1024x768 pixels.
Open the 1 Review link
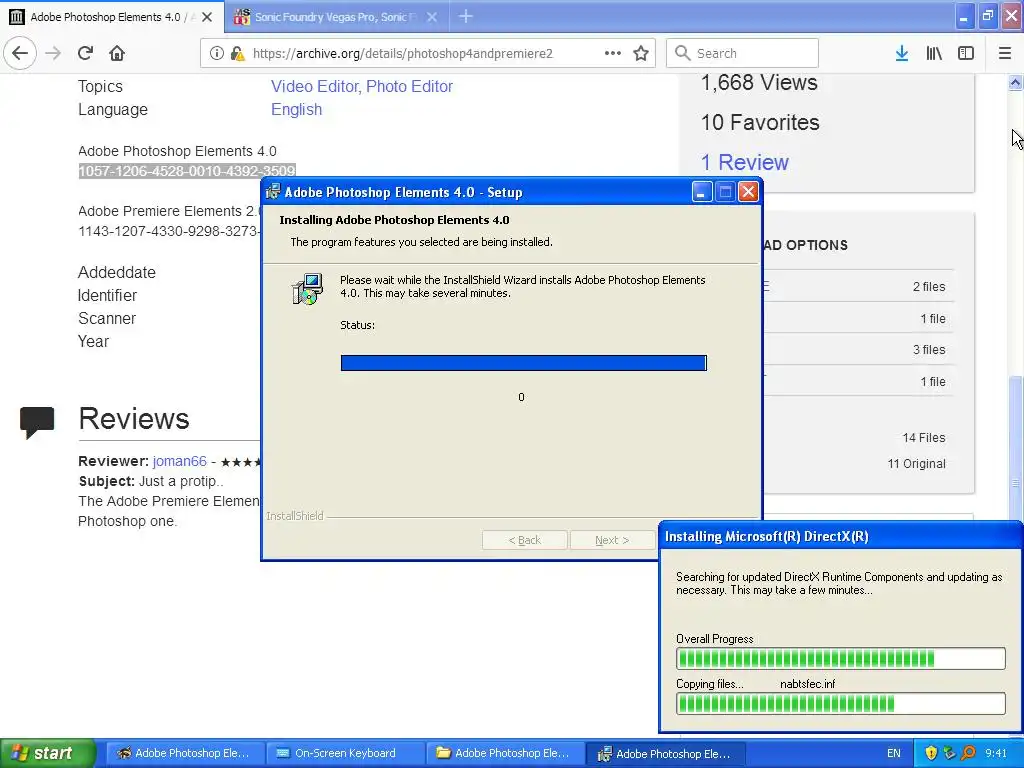point(745,162)
